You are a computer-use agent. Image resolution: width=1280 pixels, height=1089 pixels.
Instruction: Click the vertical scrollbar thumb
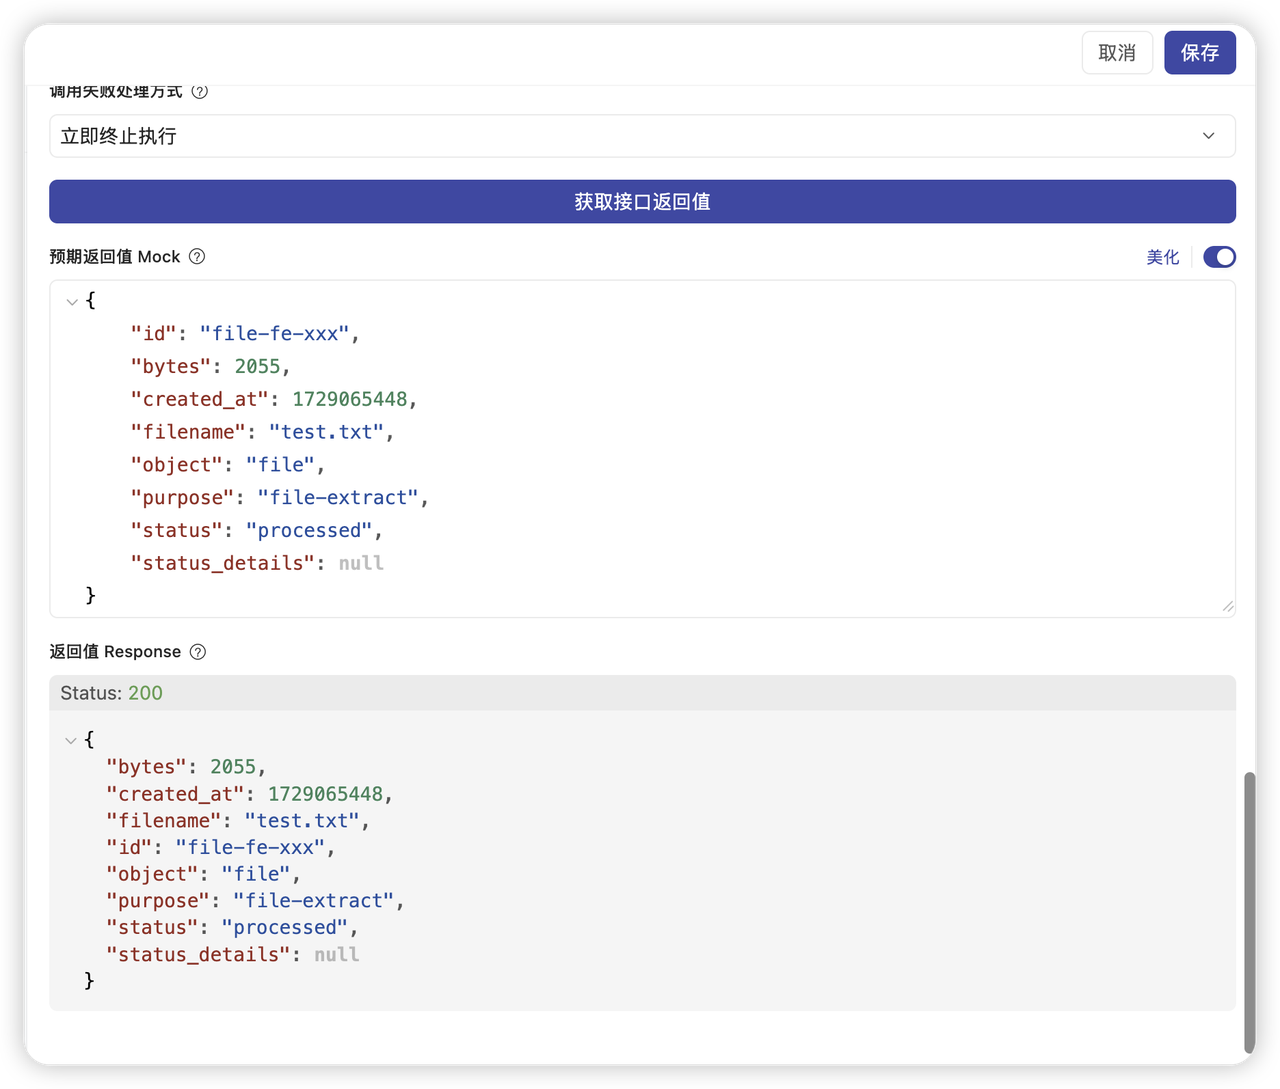tap(1249, 910)
